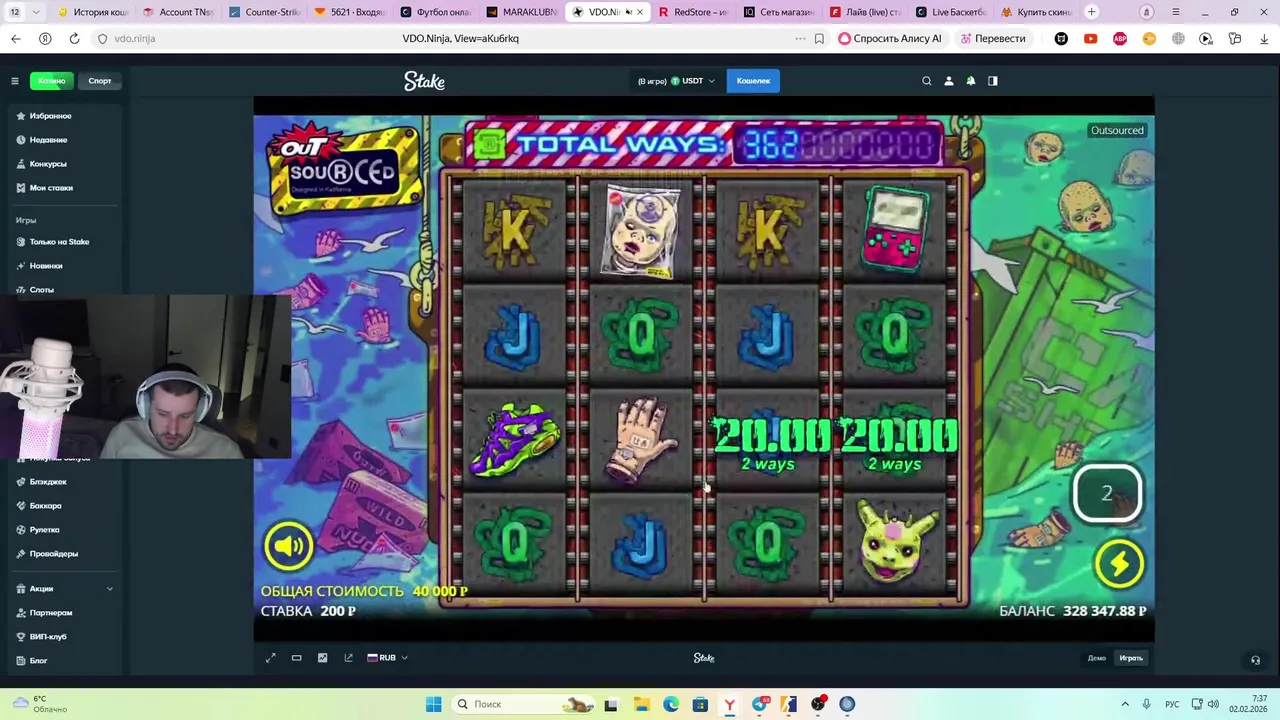The height and width of the screenshot is (720, 1280).
Task: Open the browser page options ellipsis
Action: coord(800,38)
